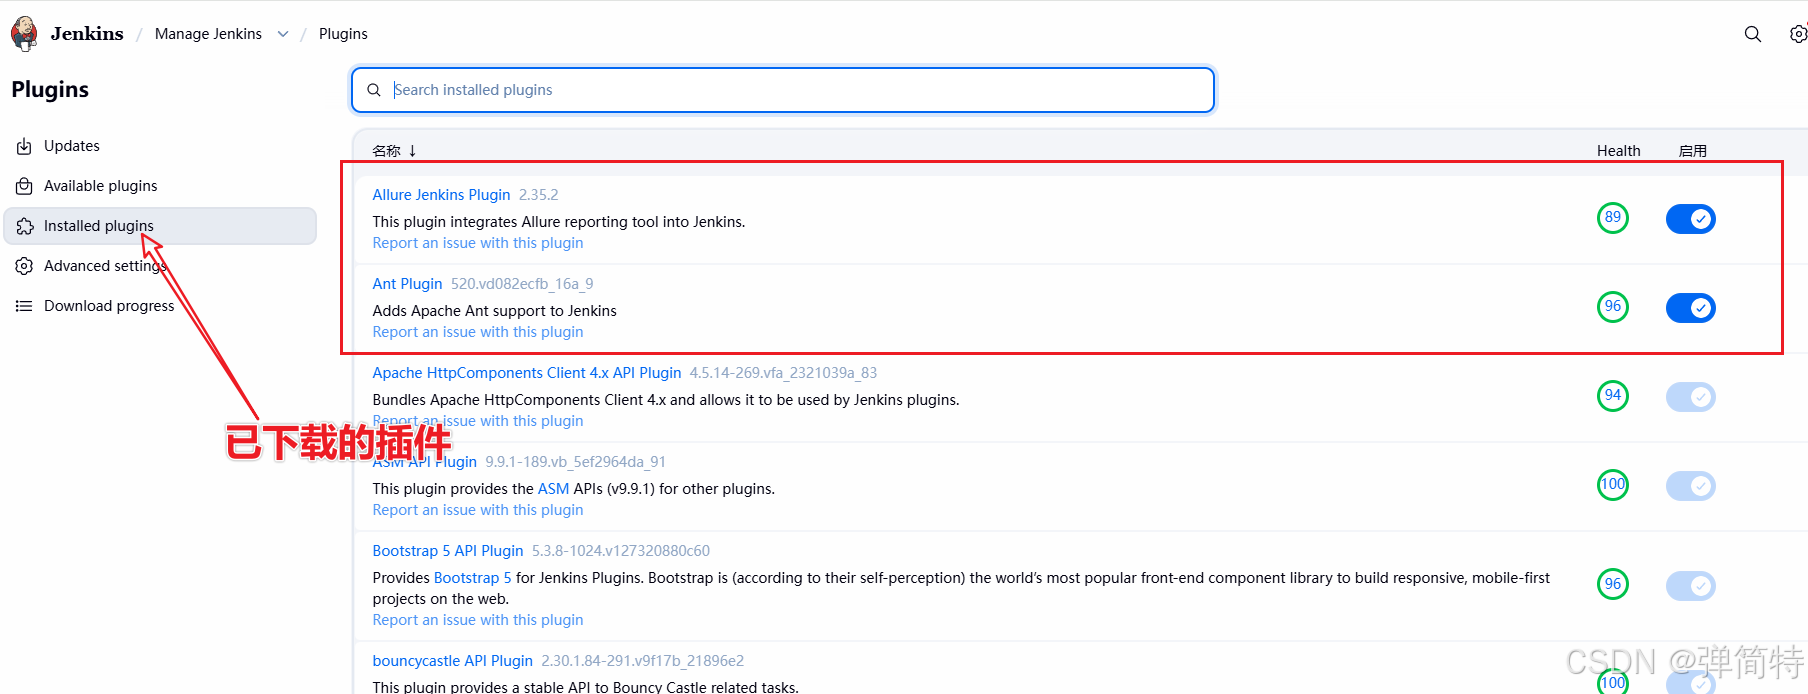Report an issue with Allure Jenkins Plugin
The height and width of the screenshot is (694, 1808).
(478, 243)
